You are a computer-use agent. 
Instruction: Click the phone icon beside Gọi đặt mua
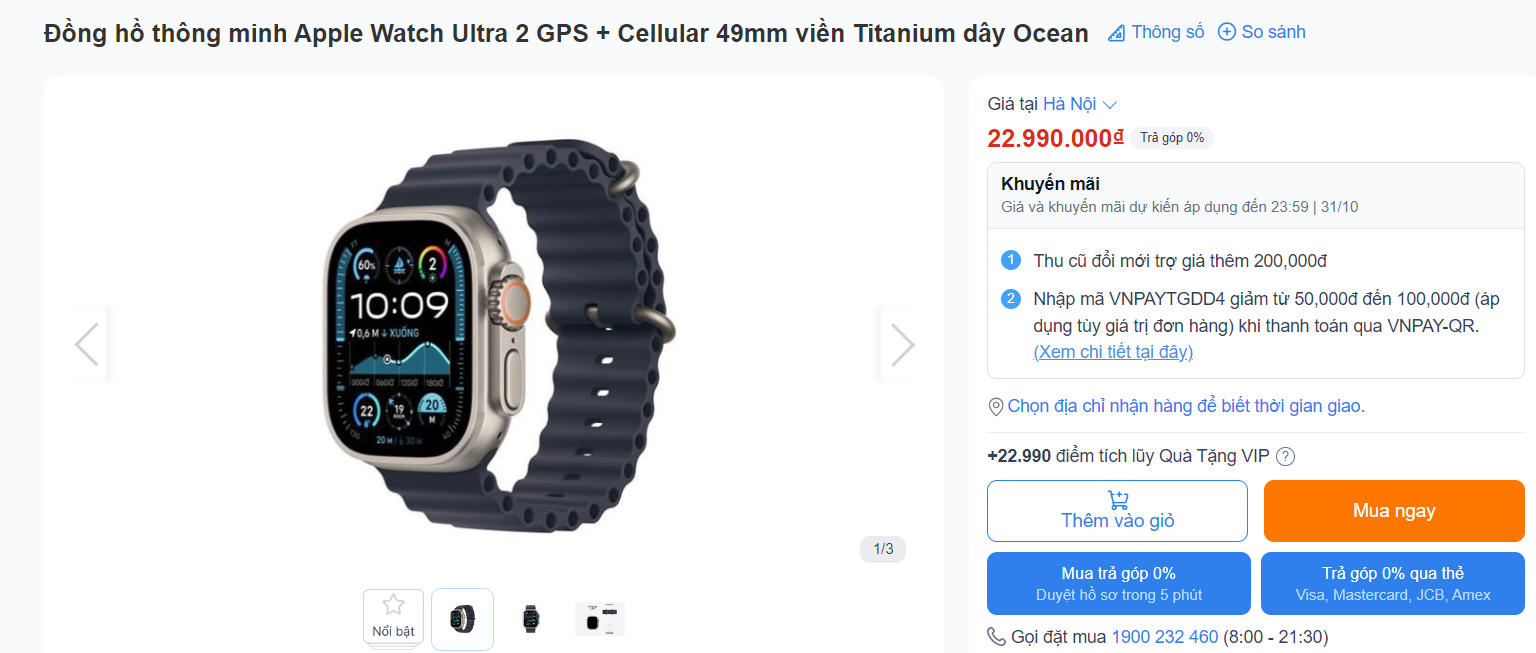[x=996, y=637]
